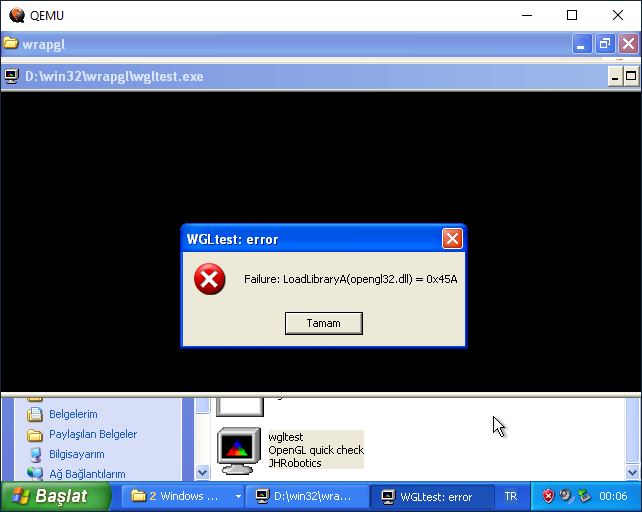The image size is (642, 512).
Task: Click monitor icon on D:\win32 taskbar item
Action: (x=262, y=496)
